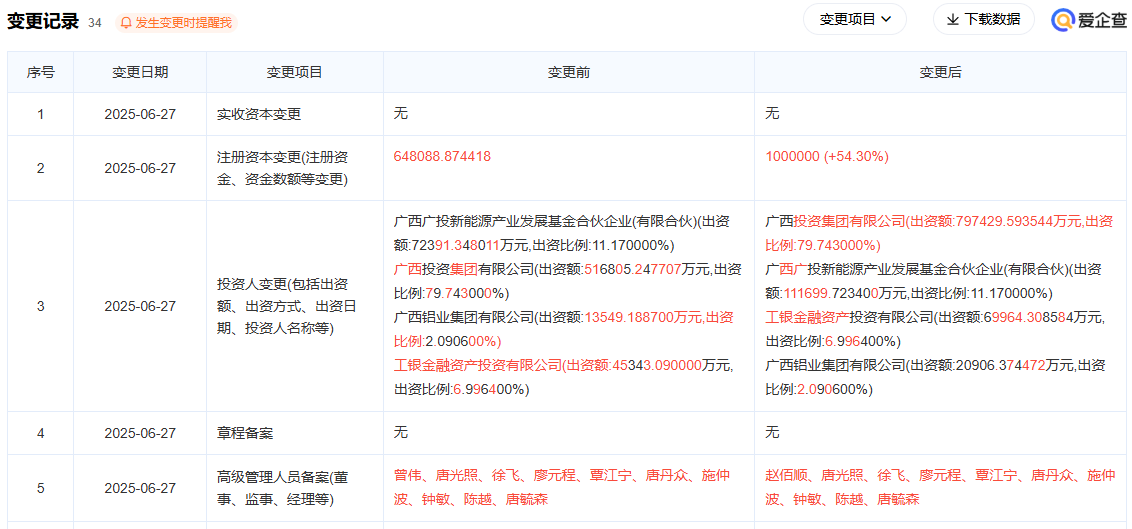1132x529 pixels.
Task: Select the 实收资本变更 row item
Action: [259, 114]
